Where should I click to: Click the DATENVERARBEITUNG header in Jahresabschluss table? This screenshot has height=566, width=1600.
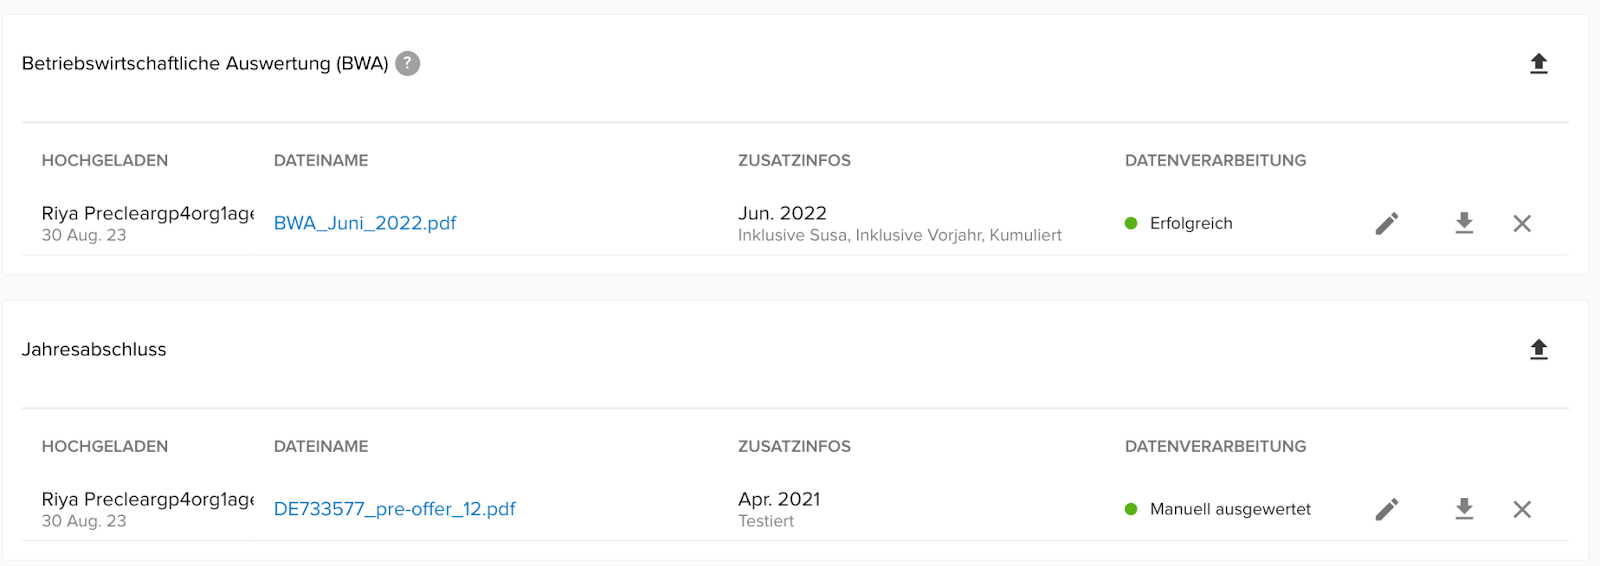pyautogui.click(x=1215, y=446)
